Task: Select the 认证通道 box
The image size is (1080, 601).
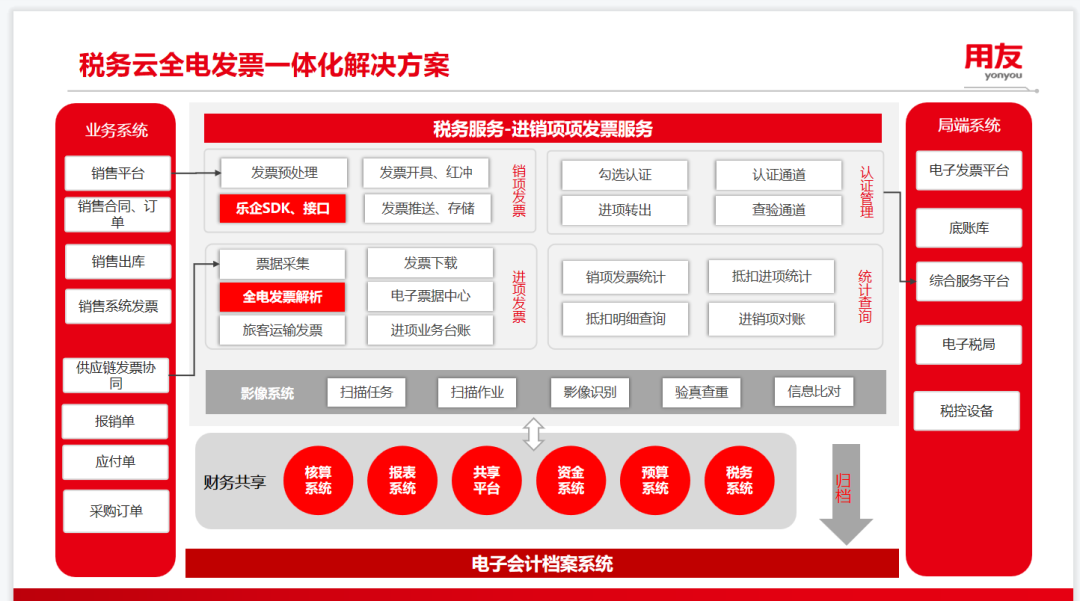Action: [779, 175]
